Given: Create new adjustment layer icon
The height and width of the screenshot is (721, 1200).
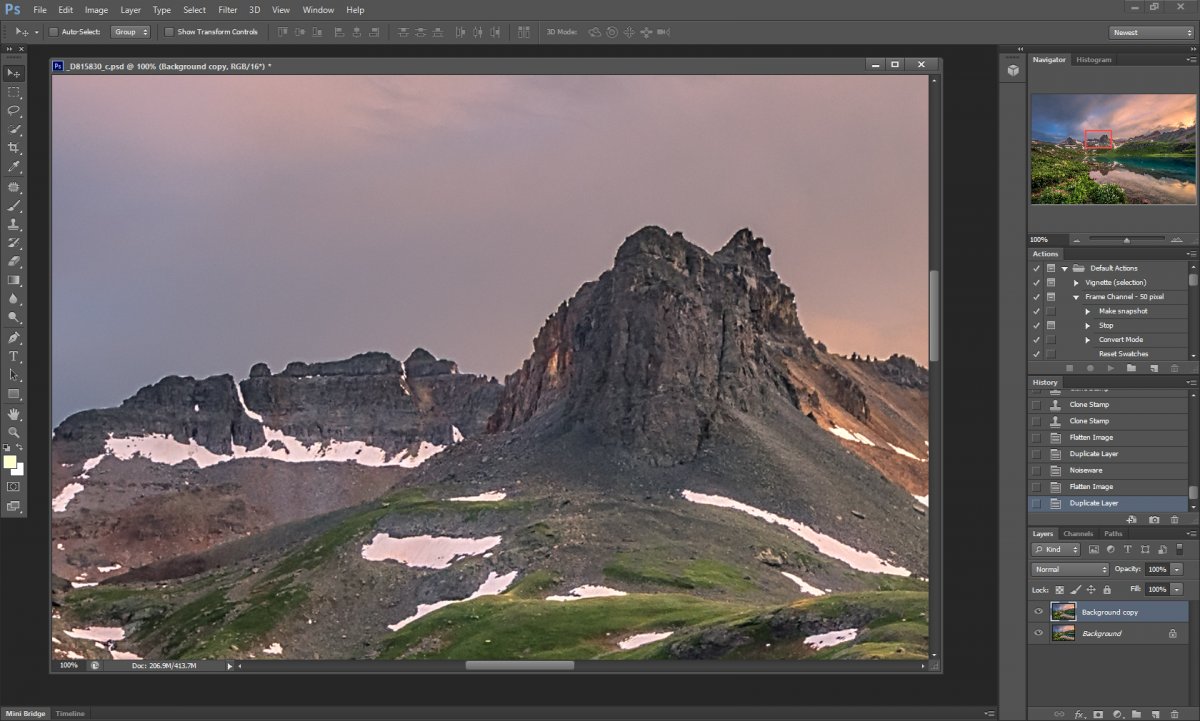Looking at the screenshot, I should click(x=1117, y=715).
